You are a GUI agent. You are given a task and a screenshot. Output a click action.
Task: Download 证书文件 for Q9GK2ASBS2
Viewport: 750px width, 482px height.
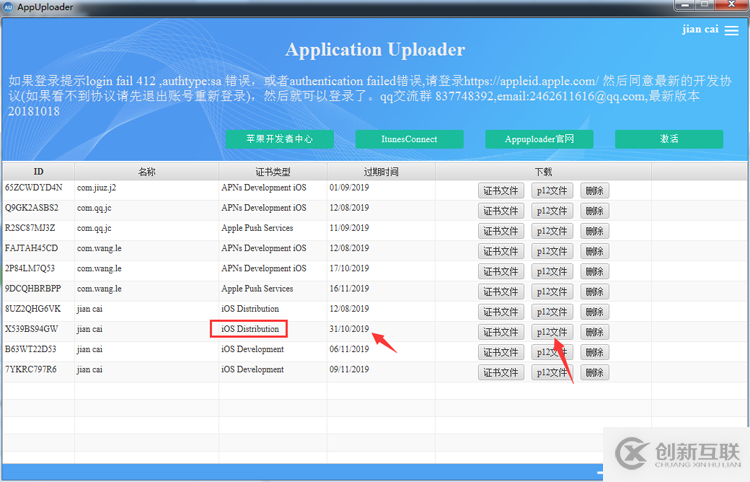(x=501, y=211)
